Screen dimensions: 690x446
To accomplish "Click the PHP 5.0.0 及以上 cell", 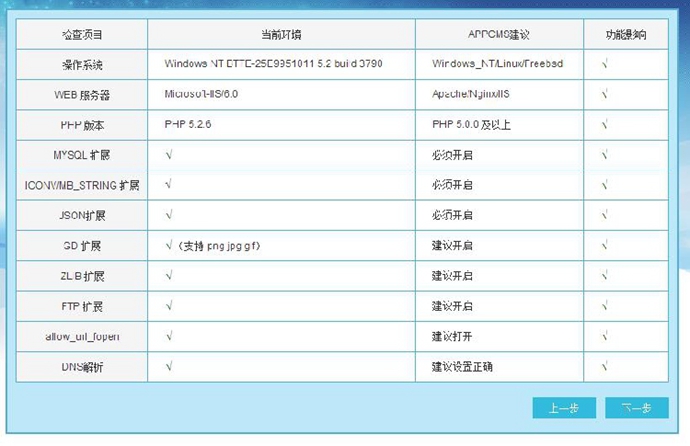I will (x=471, y=124).
